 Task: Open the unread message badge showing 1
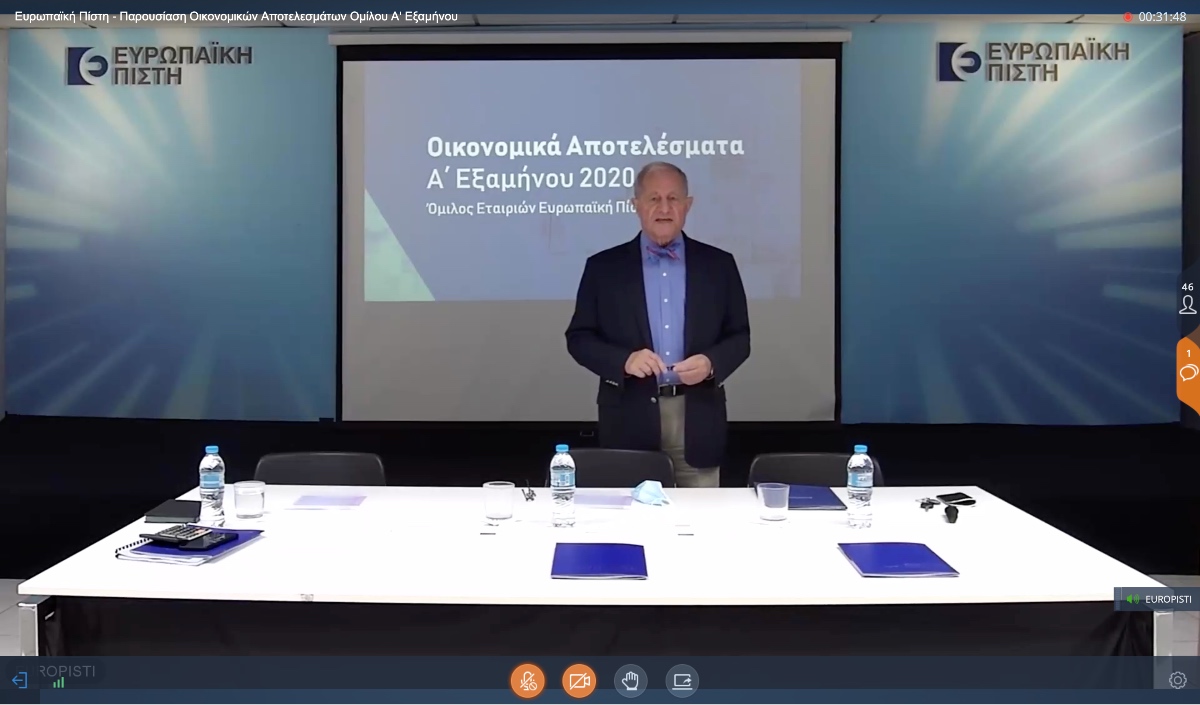point(1188,353)
